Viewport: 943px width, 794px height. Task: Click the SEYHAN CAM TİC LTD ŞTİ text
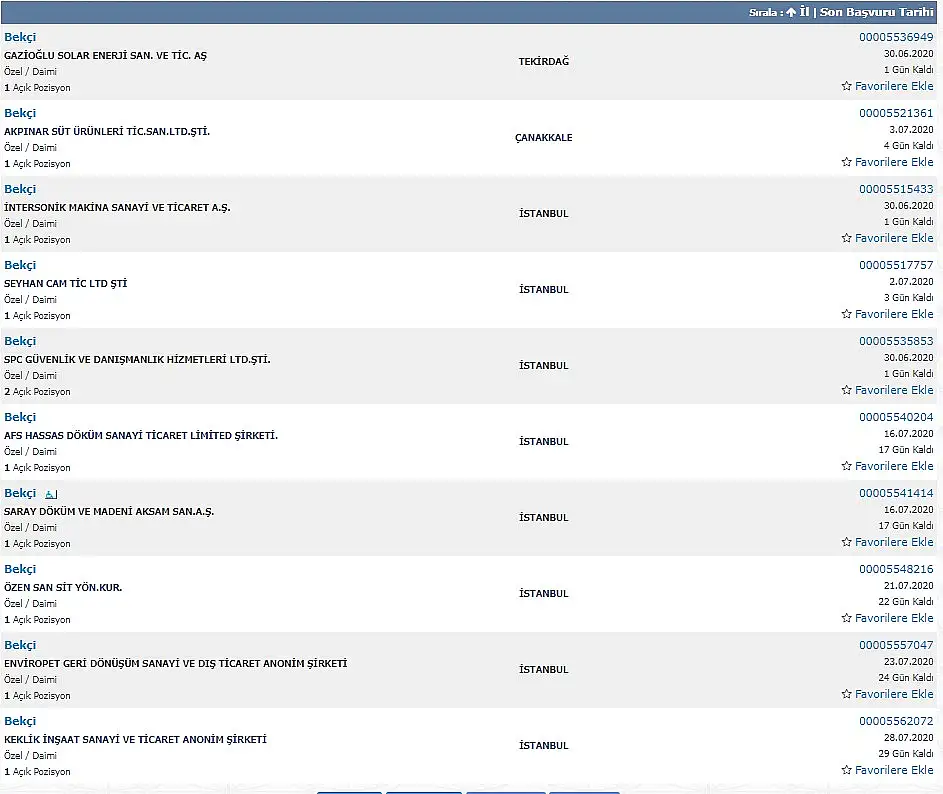pyautogui.click(x=66, y=283)
